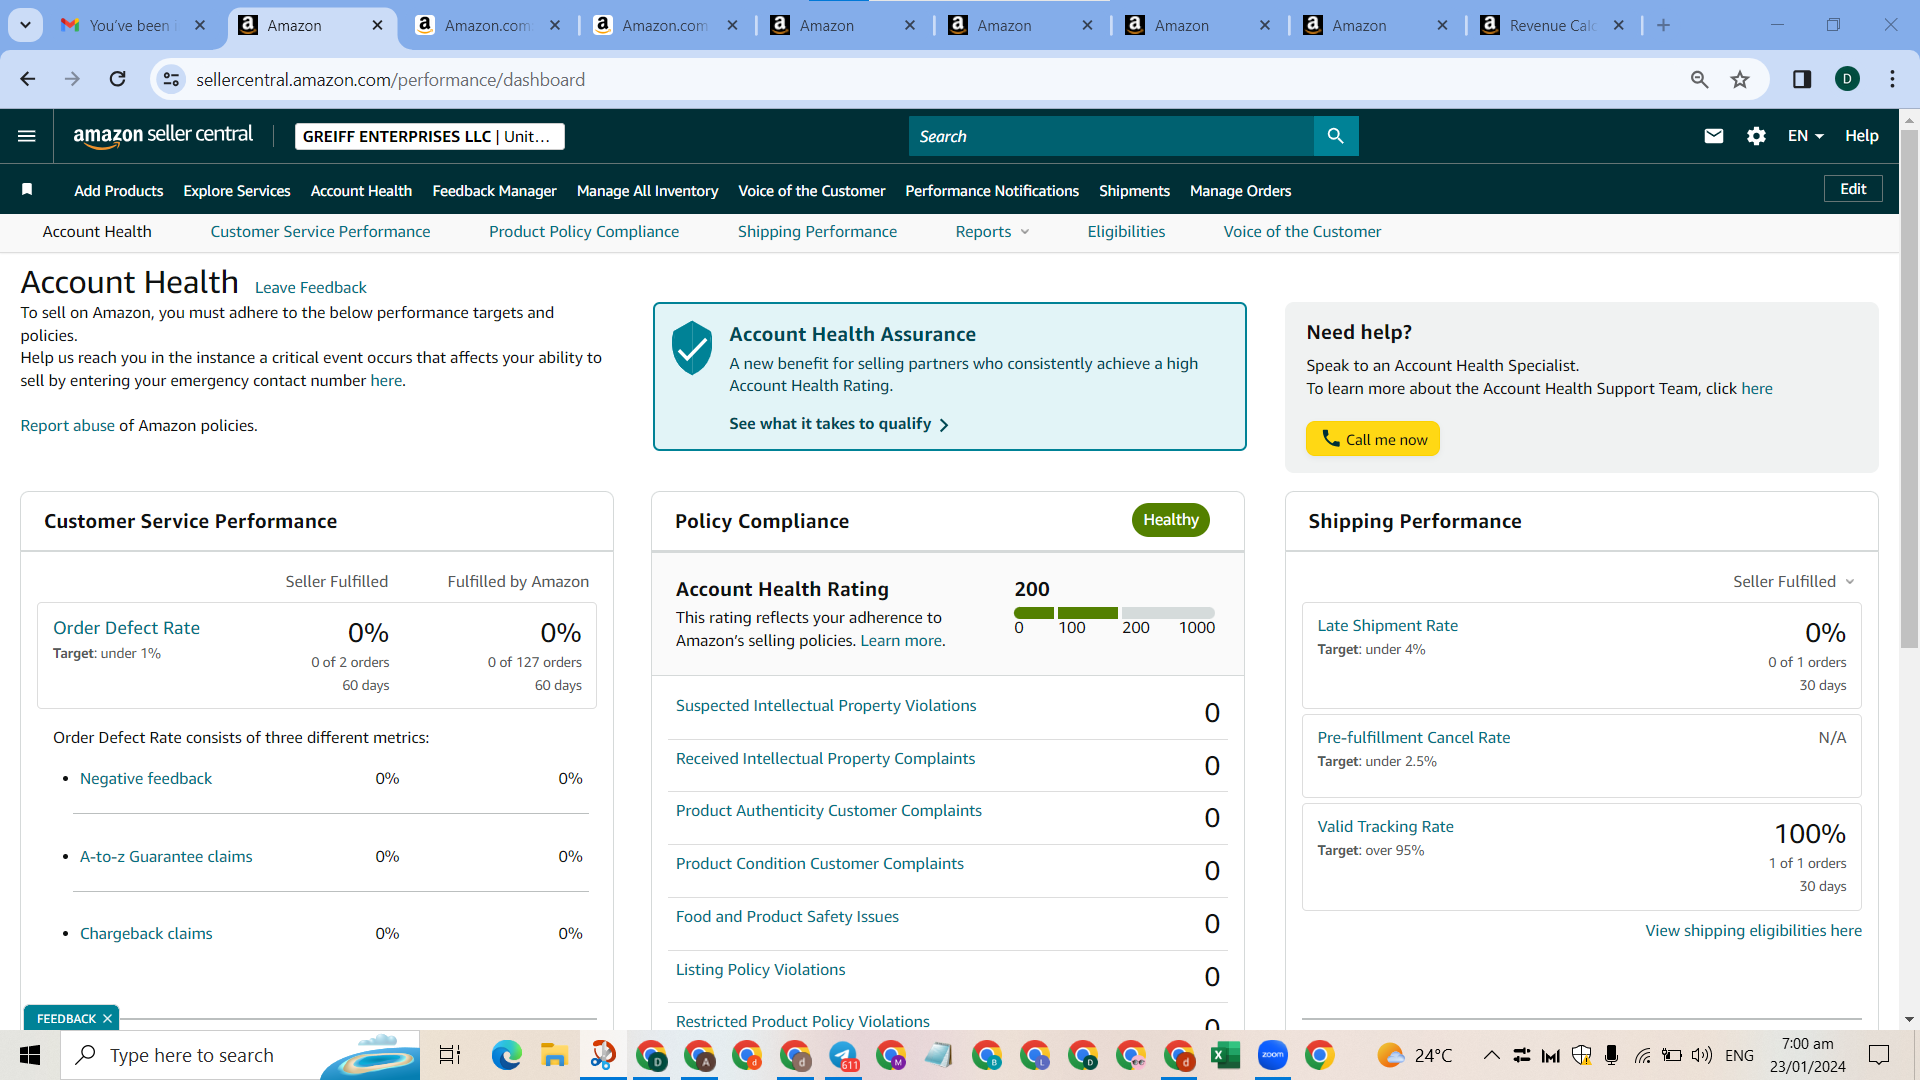Image resolution: width=1920 pixels, height=1080 pixels.
Task: Close the FEEDBACK tab widget
Action: 107,1019
